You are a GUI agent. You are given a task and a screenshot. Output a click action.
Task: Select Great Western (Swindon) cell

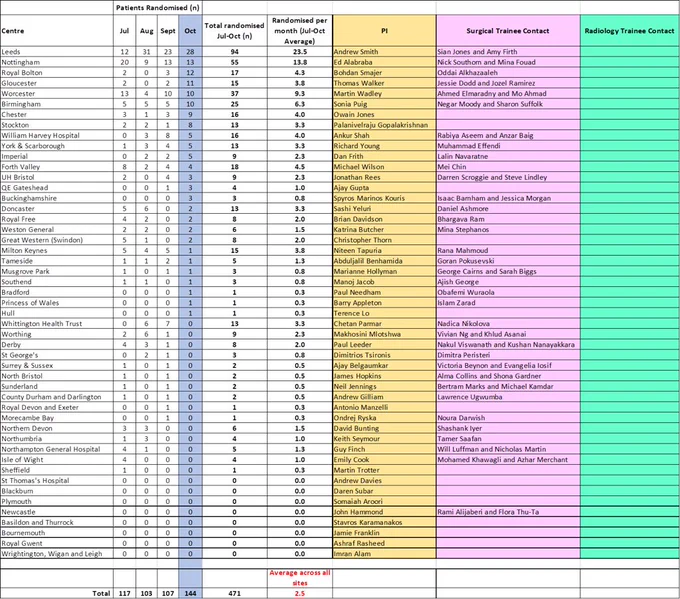[x=57, y=240]
